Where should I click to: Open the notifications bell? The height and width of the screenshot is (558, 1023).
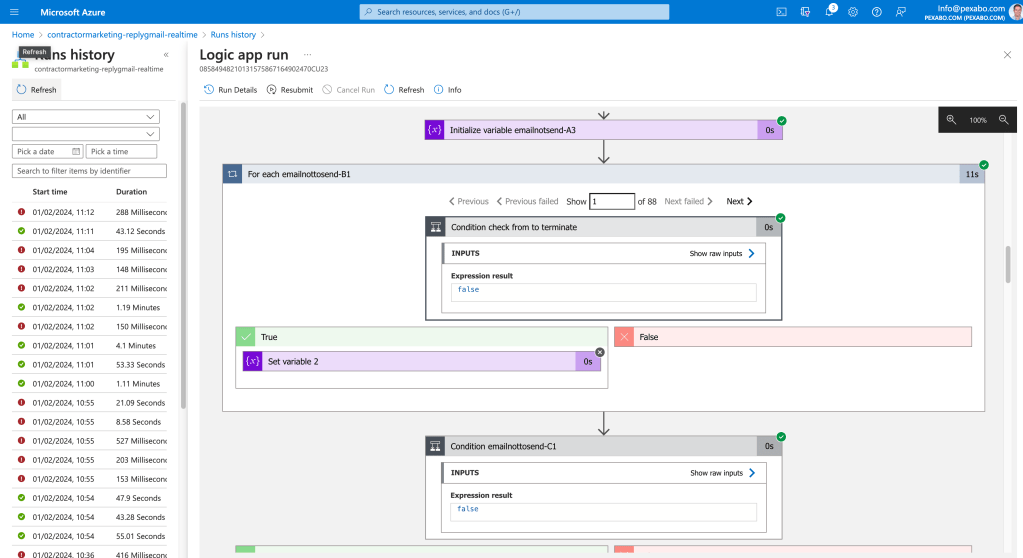[829, 12]
